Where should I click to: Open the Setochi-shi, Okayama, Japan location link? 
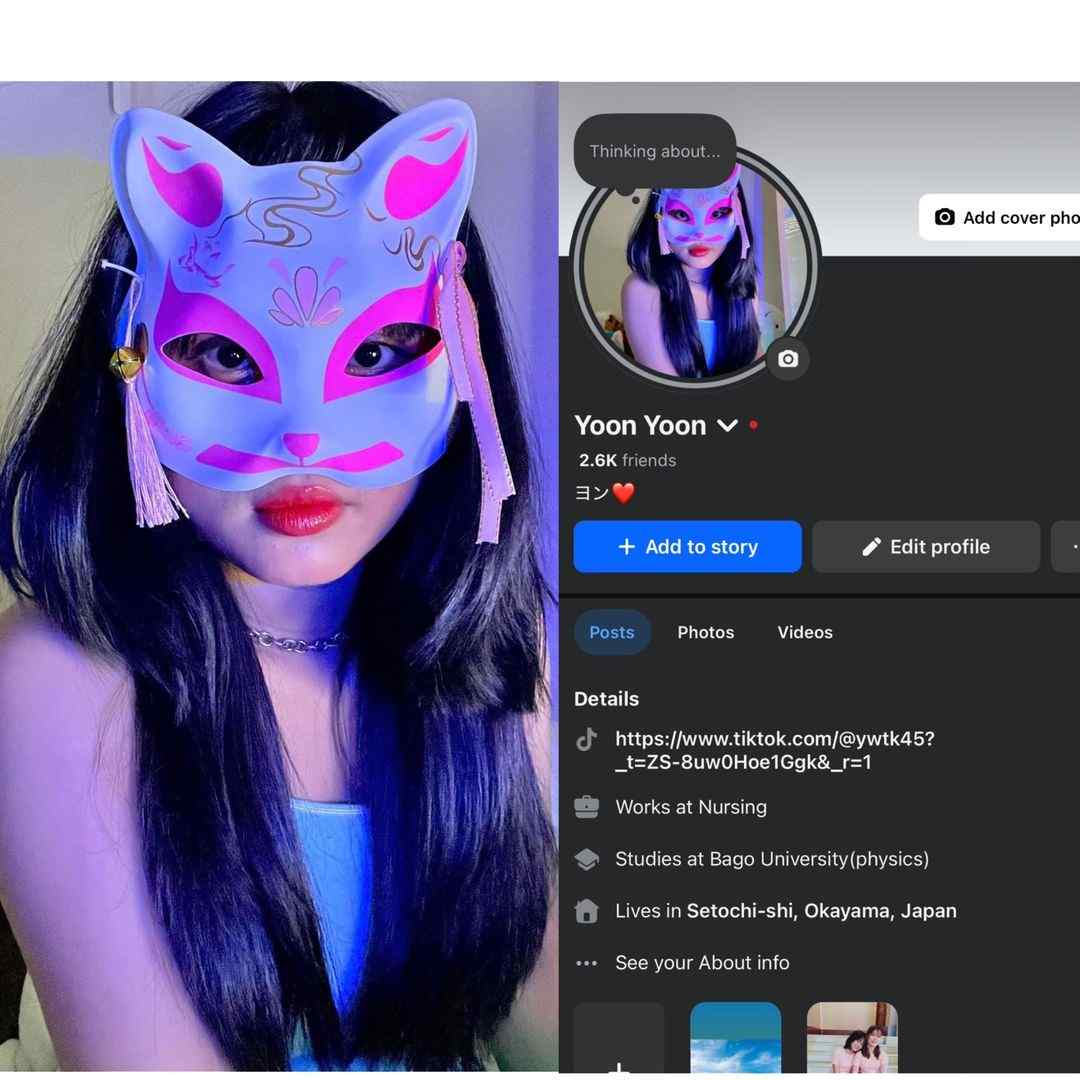coord(821,911)
